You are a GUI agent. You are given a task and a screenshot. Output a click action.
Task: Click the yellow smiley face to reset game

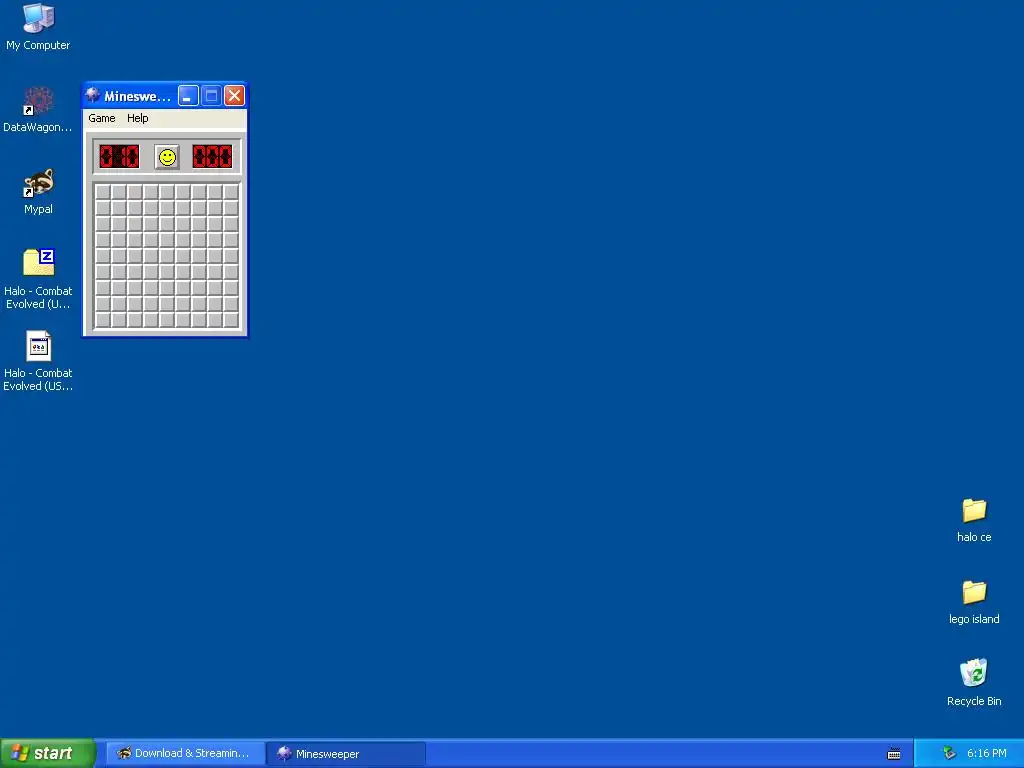pyautogui.click(x=167, y=157)
